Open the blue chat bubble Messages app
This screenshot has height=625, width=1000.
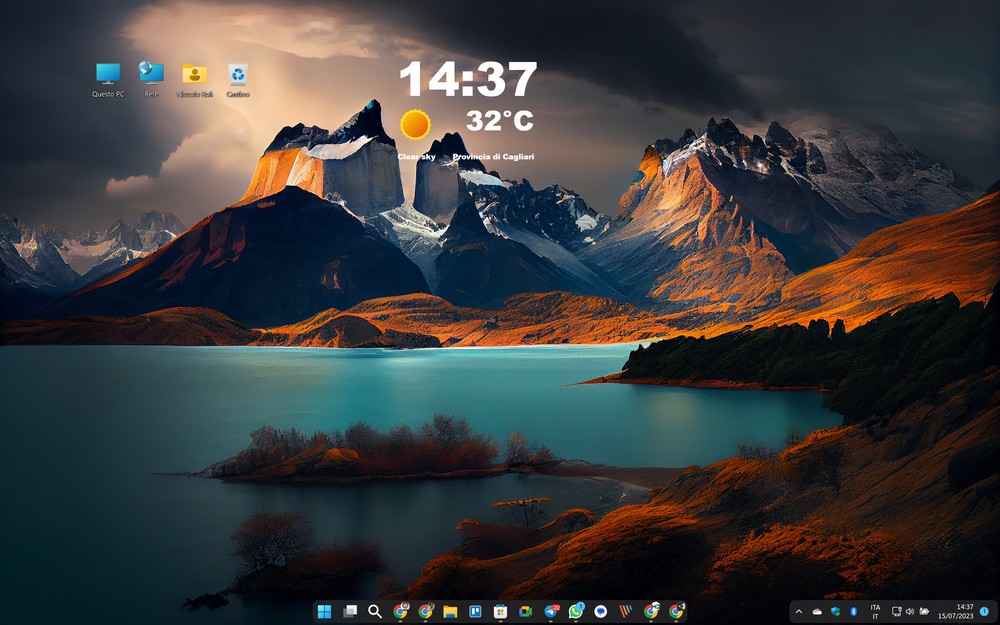[601, 611]
